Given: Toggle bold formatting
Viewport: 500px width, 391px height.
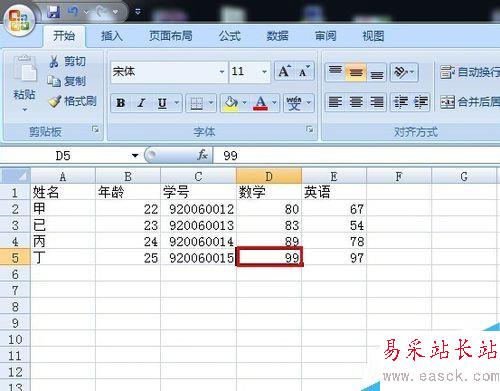Looking at the screenshot, I should pos(121,103).
